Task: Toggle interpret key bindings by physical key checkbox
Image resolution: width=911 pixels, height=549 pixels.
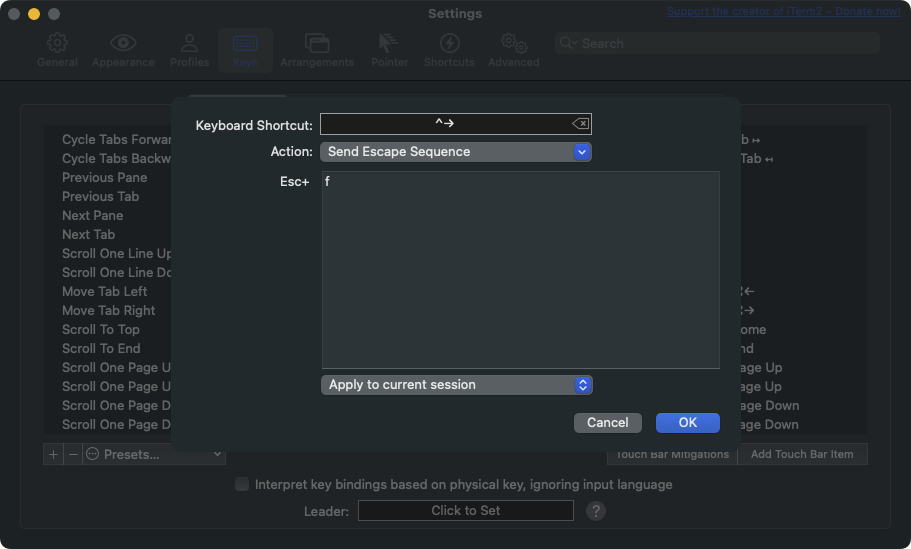Action: coord(242,484)
